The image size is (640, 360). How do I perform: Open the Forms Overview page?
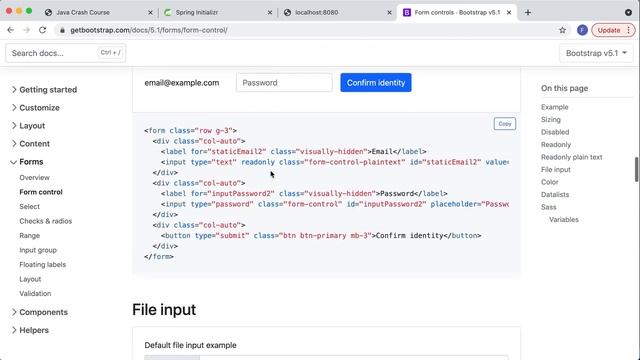click(x=34, y=178)
